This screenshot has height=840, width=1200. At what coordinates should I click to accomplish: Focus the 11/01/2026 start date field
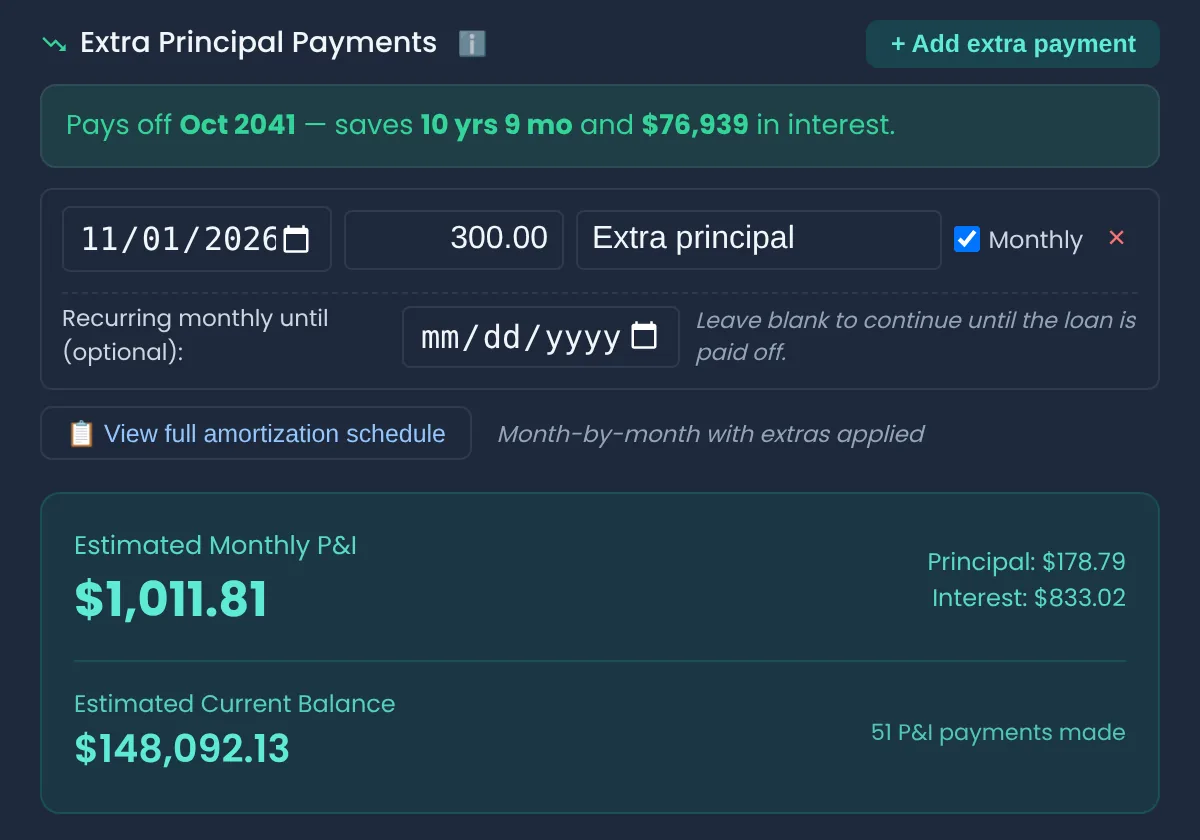click(x=197, y=239)
